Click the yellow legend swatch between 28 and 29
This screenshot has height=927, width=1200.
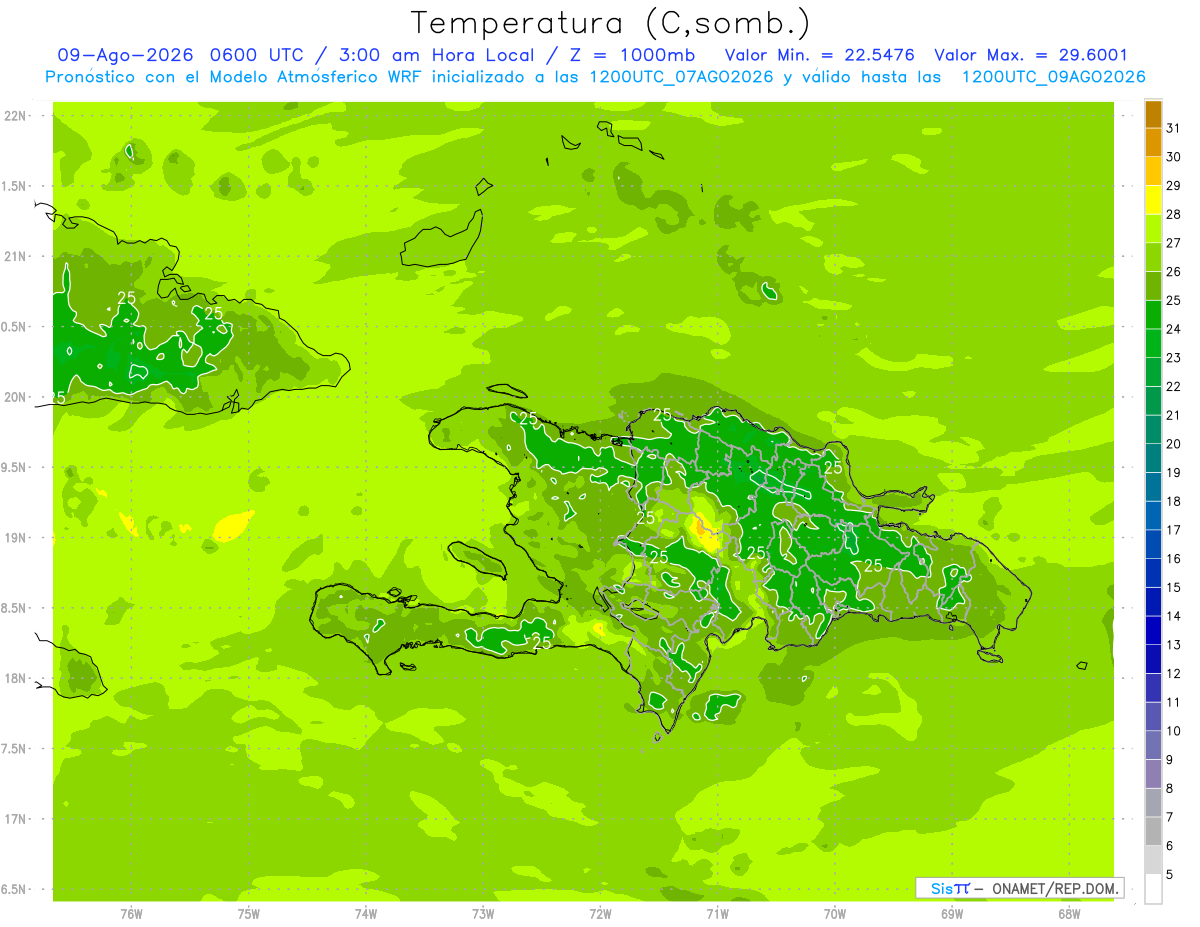click(1153, 200)
